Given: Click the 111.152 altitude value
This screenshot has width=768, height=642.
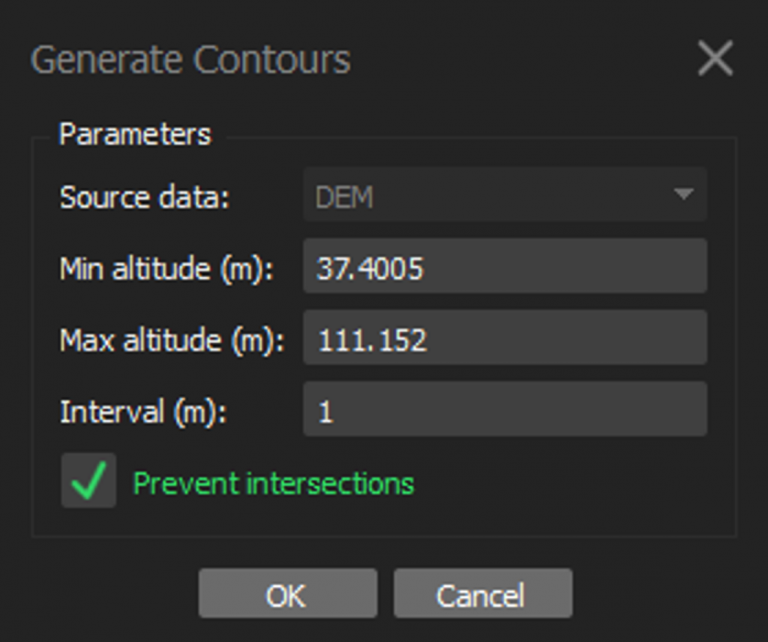Looking at the screenshot, I should 372,340.
